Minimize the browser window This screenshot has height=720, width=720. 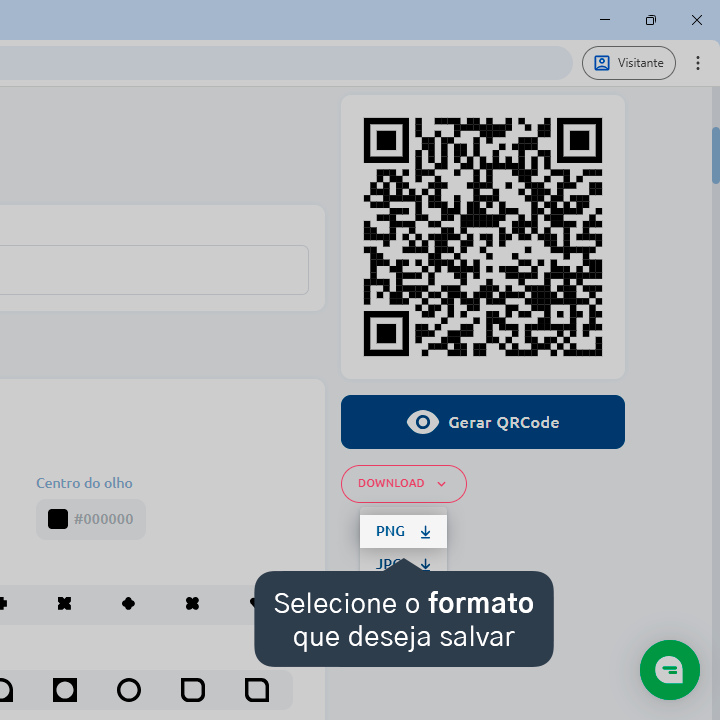[605, 20]
